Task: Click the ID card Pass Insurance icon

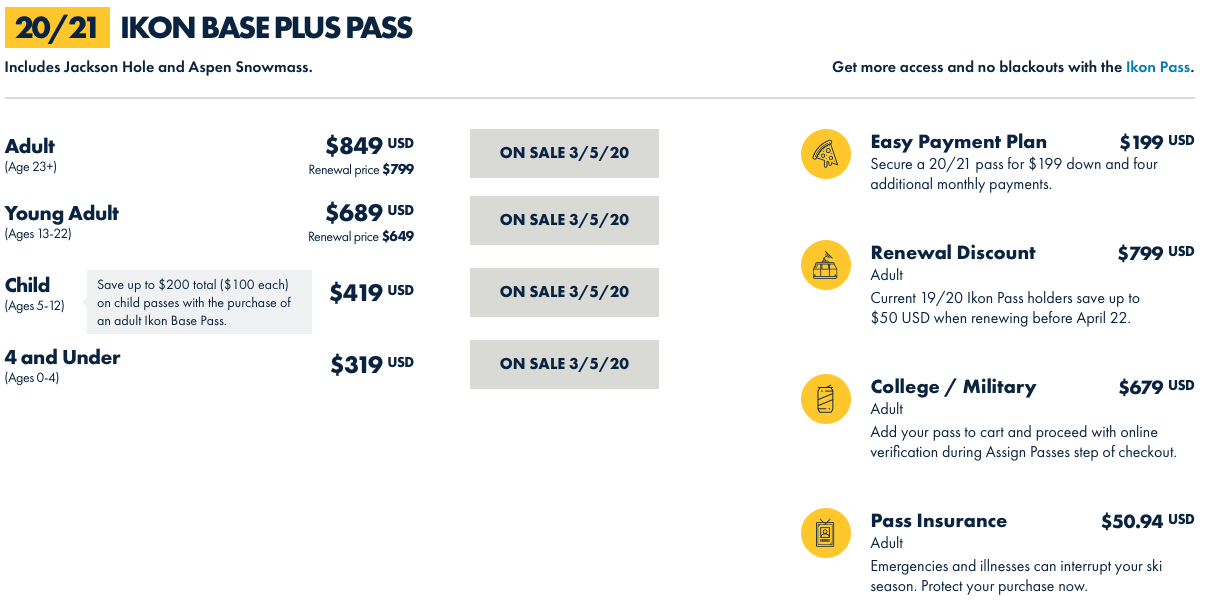Action: (826, 533)
